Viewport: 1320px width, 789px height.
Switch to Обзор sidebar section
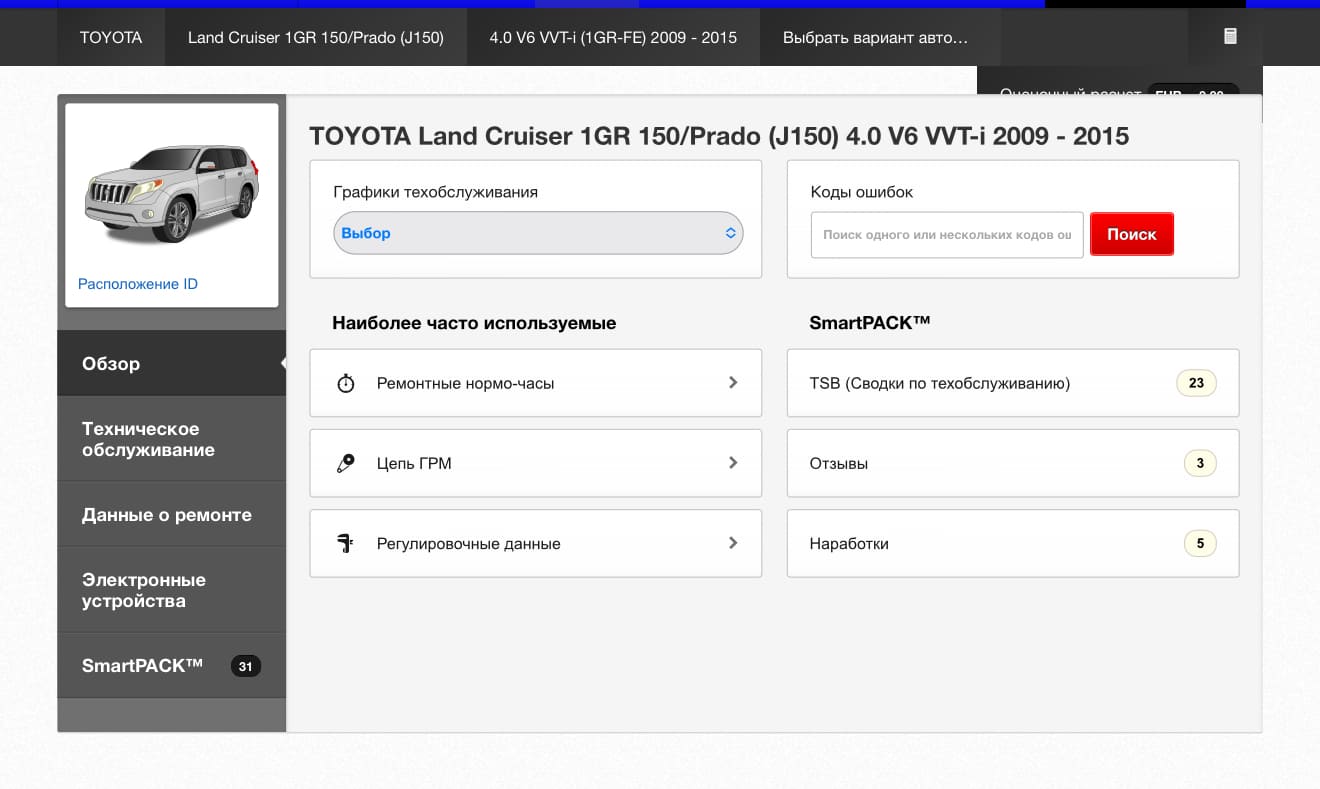(172, 363)
